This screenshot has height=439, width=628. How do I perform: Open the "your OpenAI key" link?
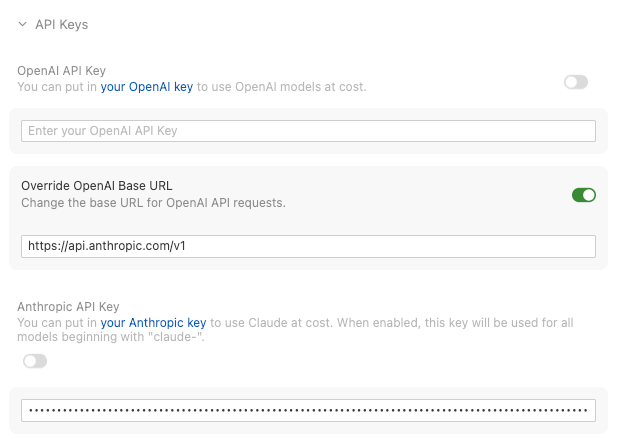click(x=147, y=87)
